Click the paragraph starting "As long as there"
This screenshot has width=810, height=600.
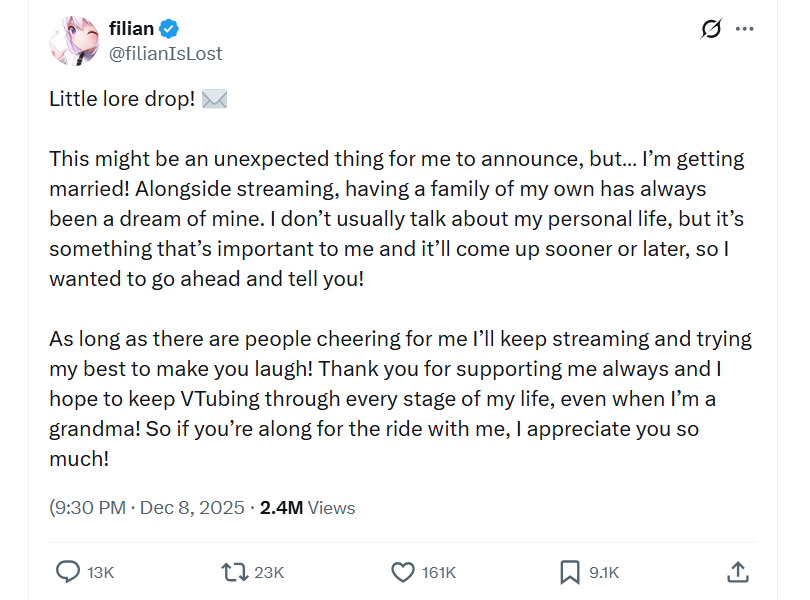[x=400, y=398]
